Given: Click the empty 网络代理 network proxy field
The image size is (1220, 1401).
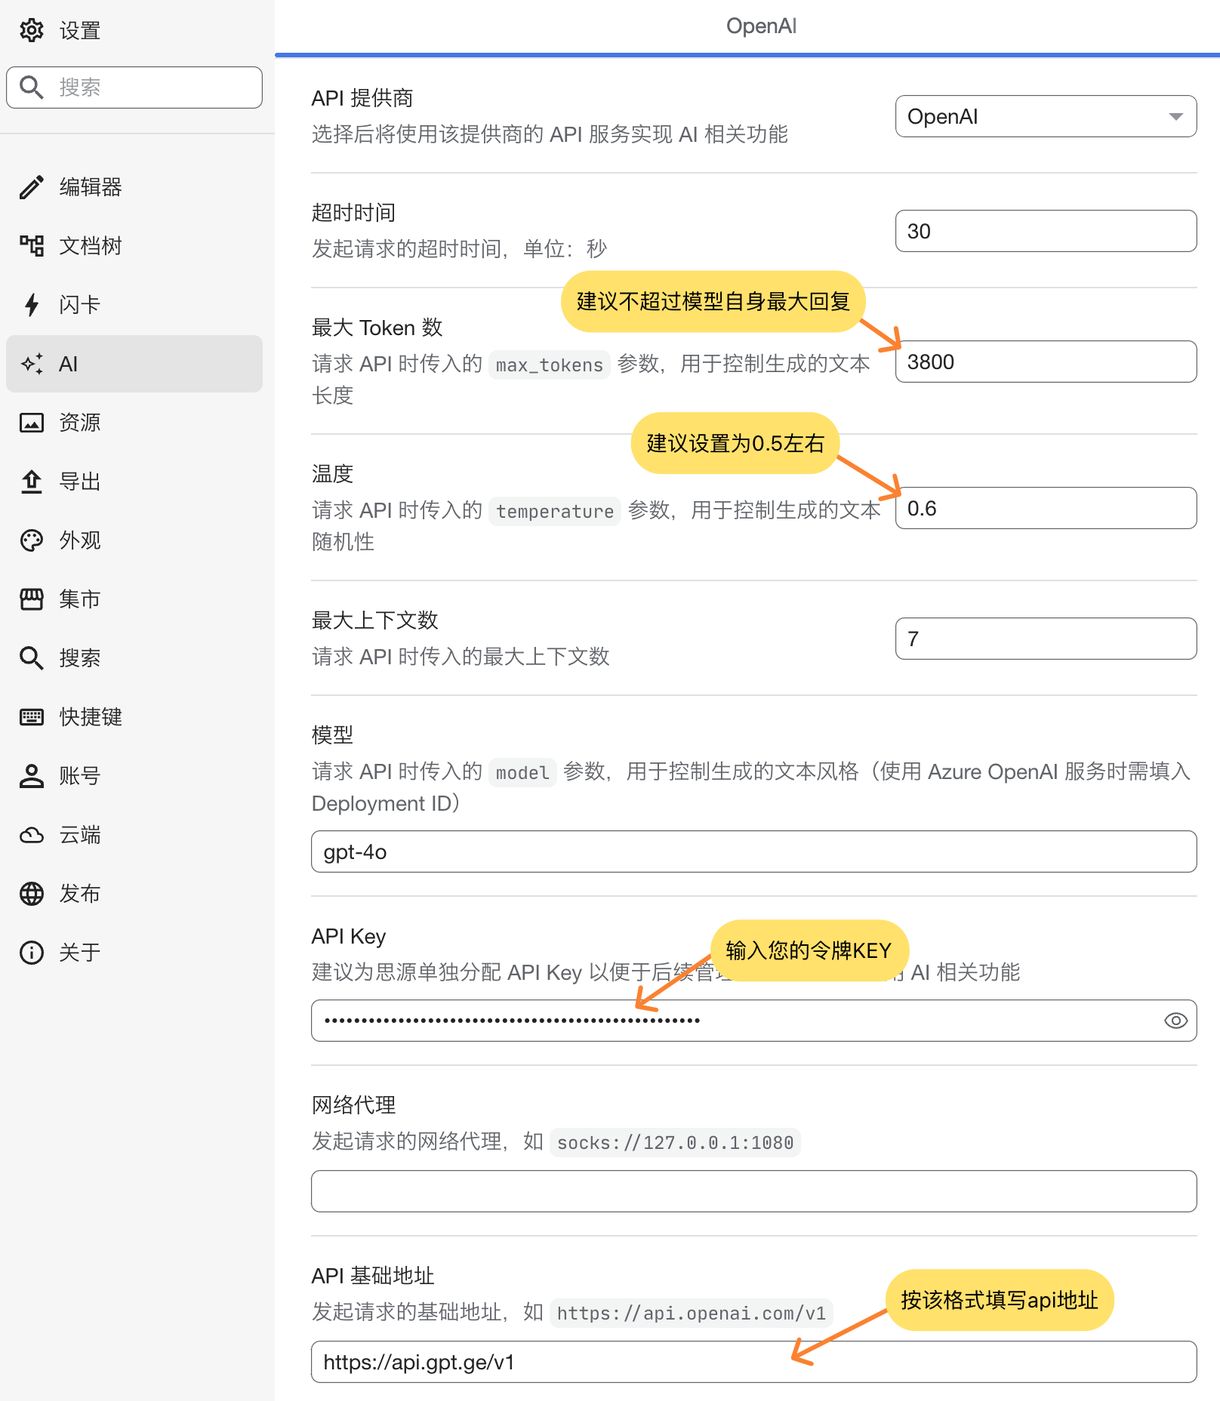Looking at the screenshot, I should [x=754, y=1191].
